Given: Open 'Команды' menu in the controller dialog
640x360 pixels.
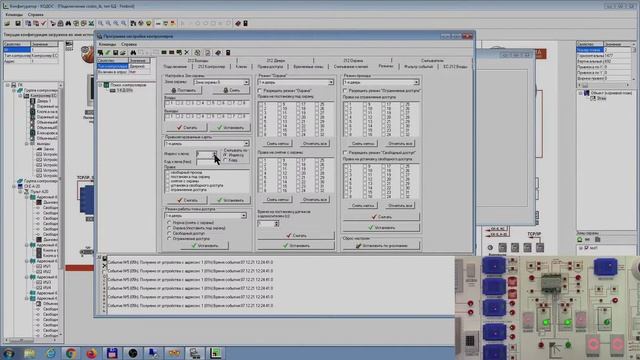Looking at the screenshot, I should (107, 44).
